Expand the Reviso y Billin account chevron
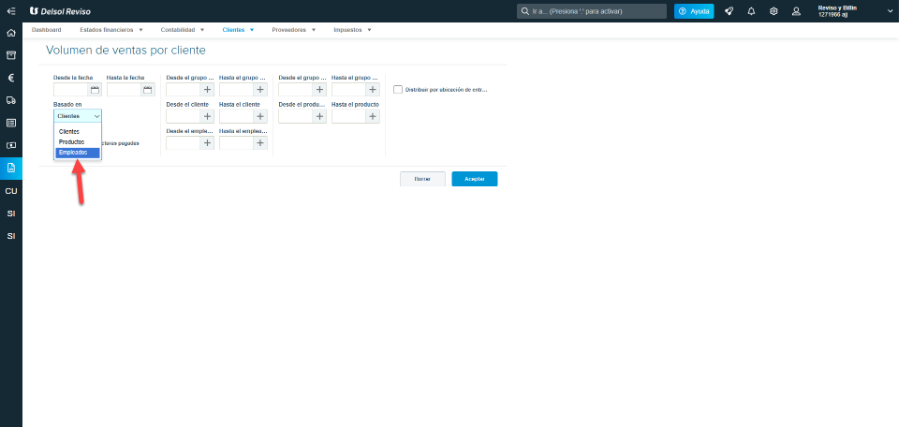This screenshot has height=427, width=900. point(890,11)
